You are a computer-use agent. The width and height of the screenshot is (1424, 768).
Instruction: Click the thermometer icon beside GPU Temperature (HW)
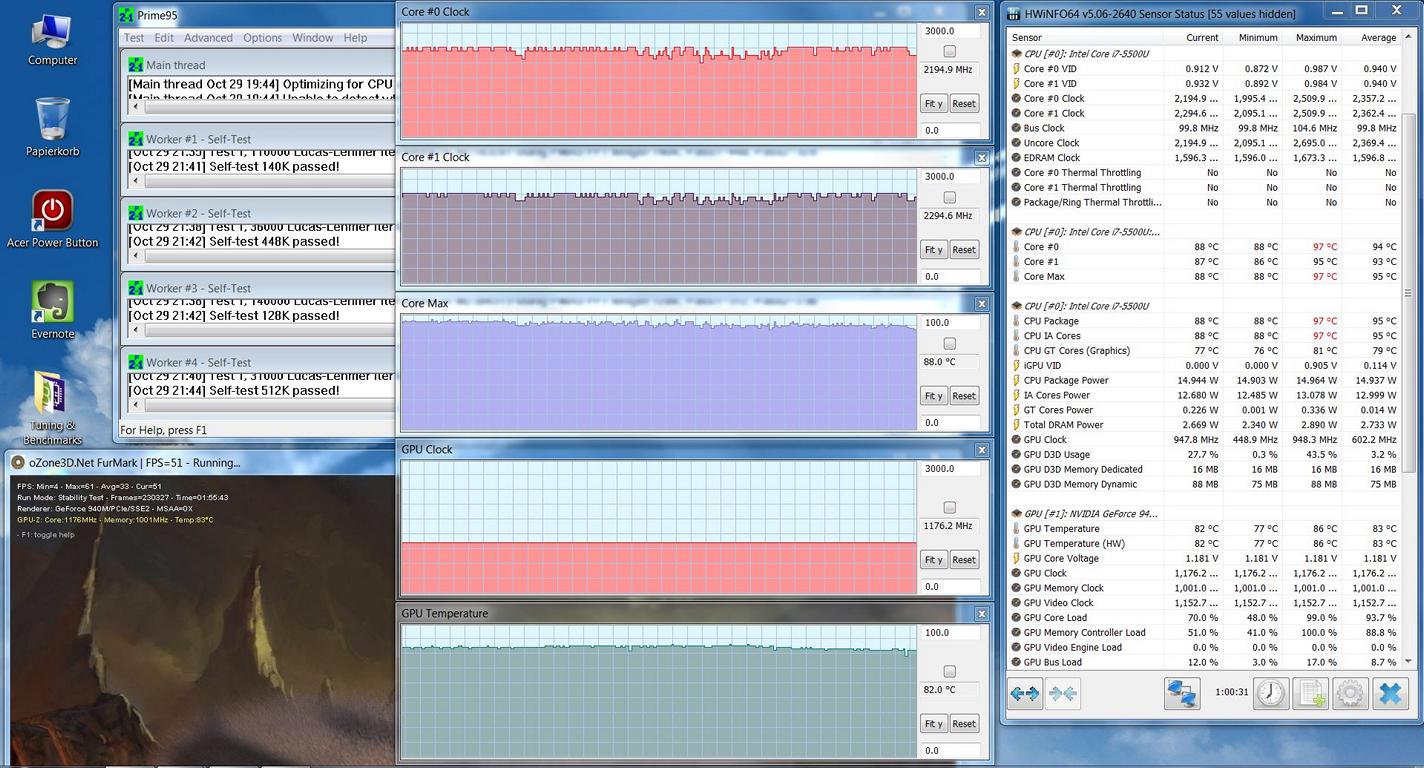(1016, 544)
